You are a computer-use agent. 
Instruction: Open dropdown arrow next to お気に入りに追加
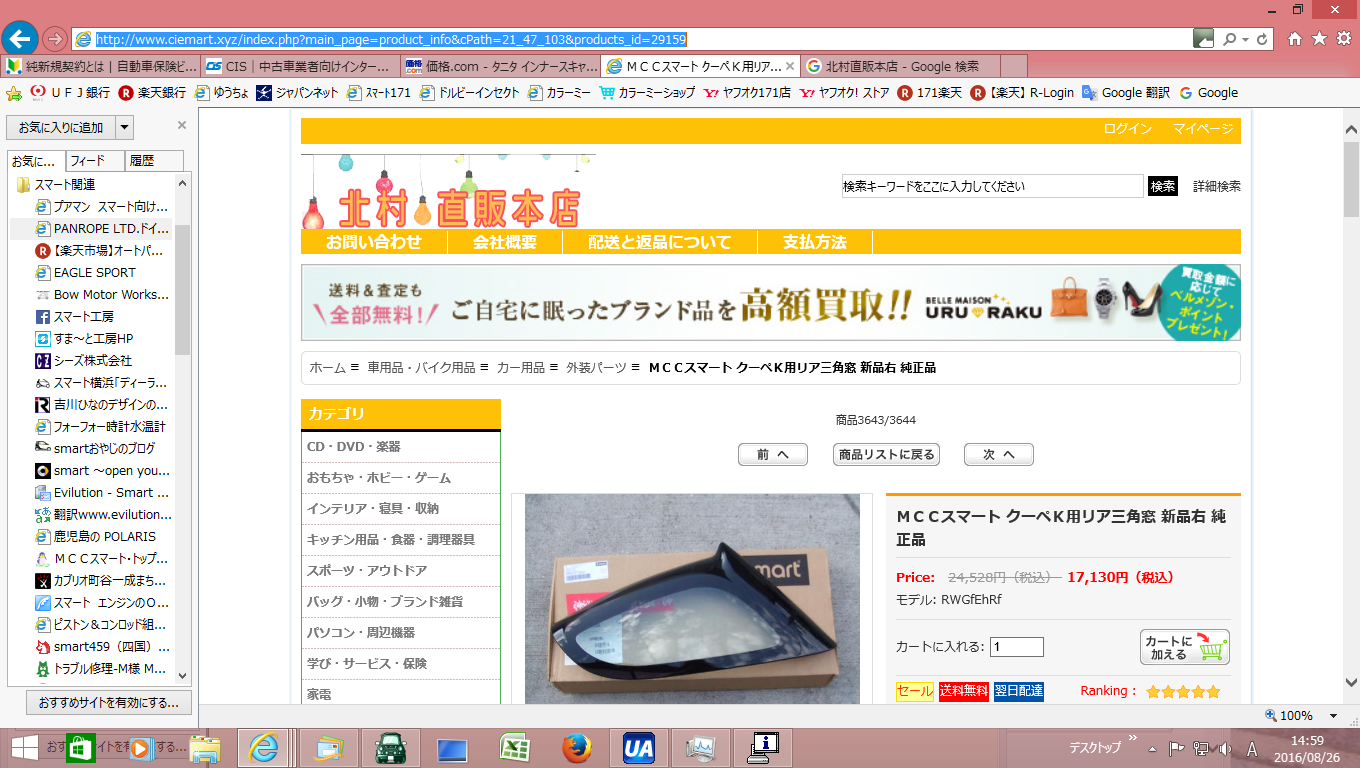coord(124,127)
